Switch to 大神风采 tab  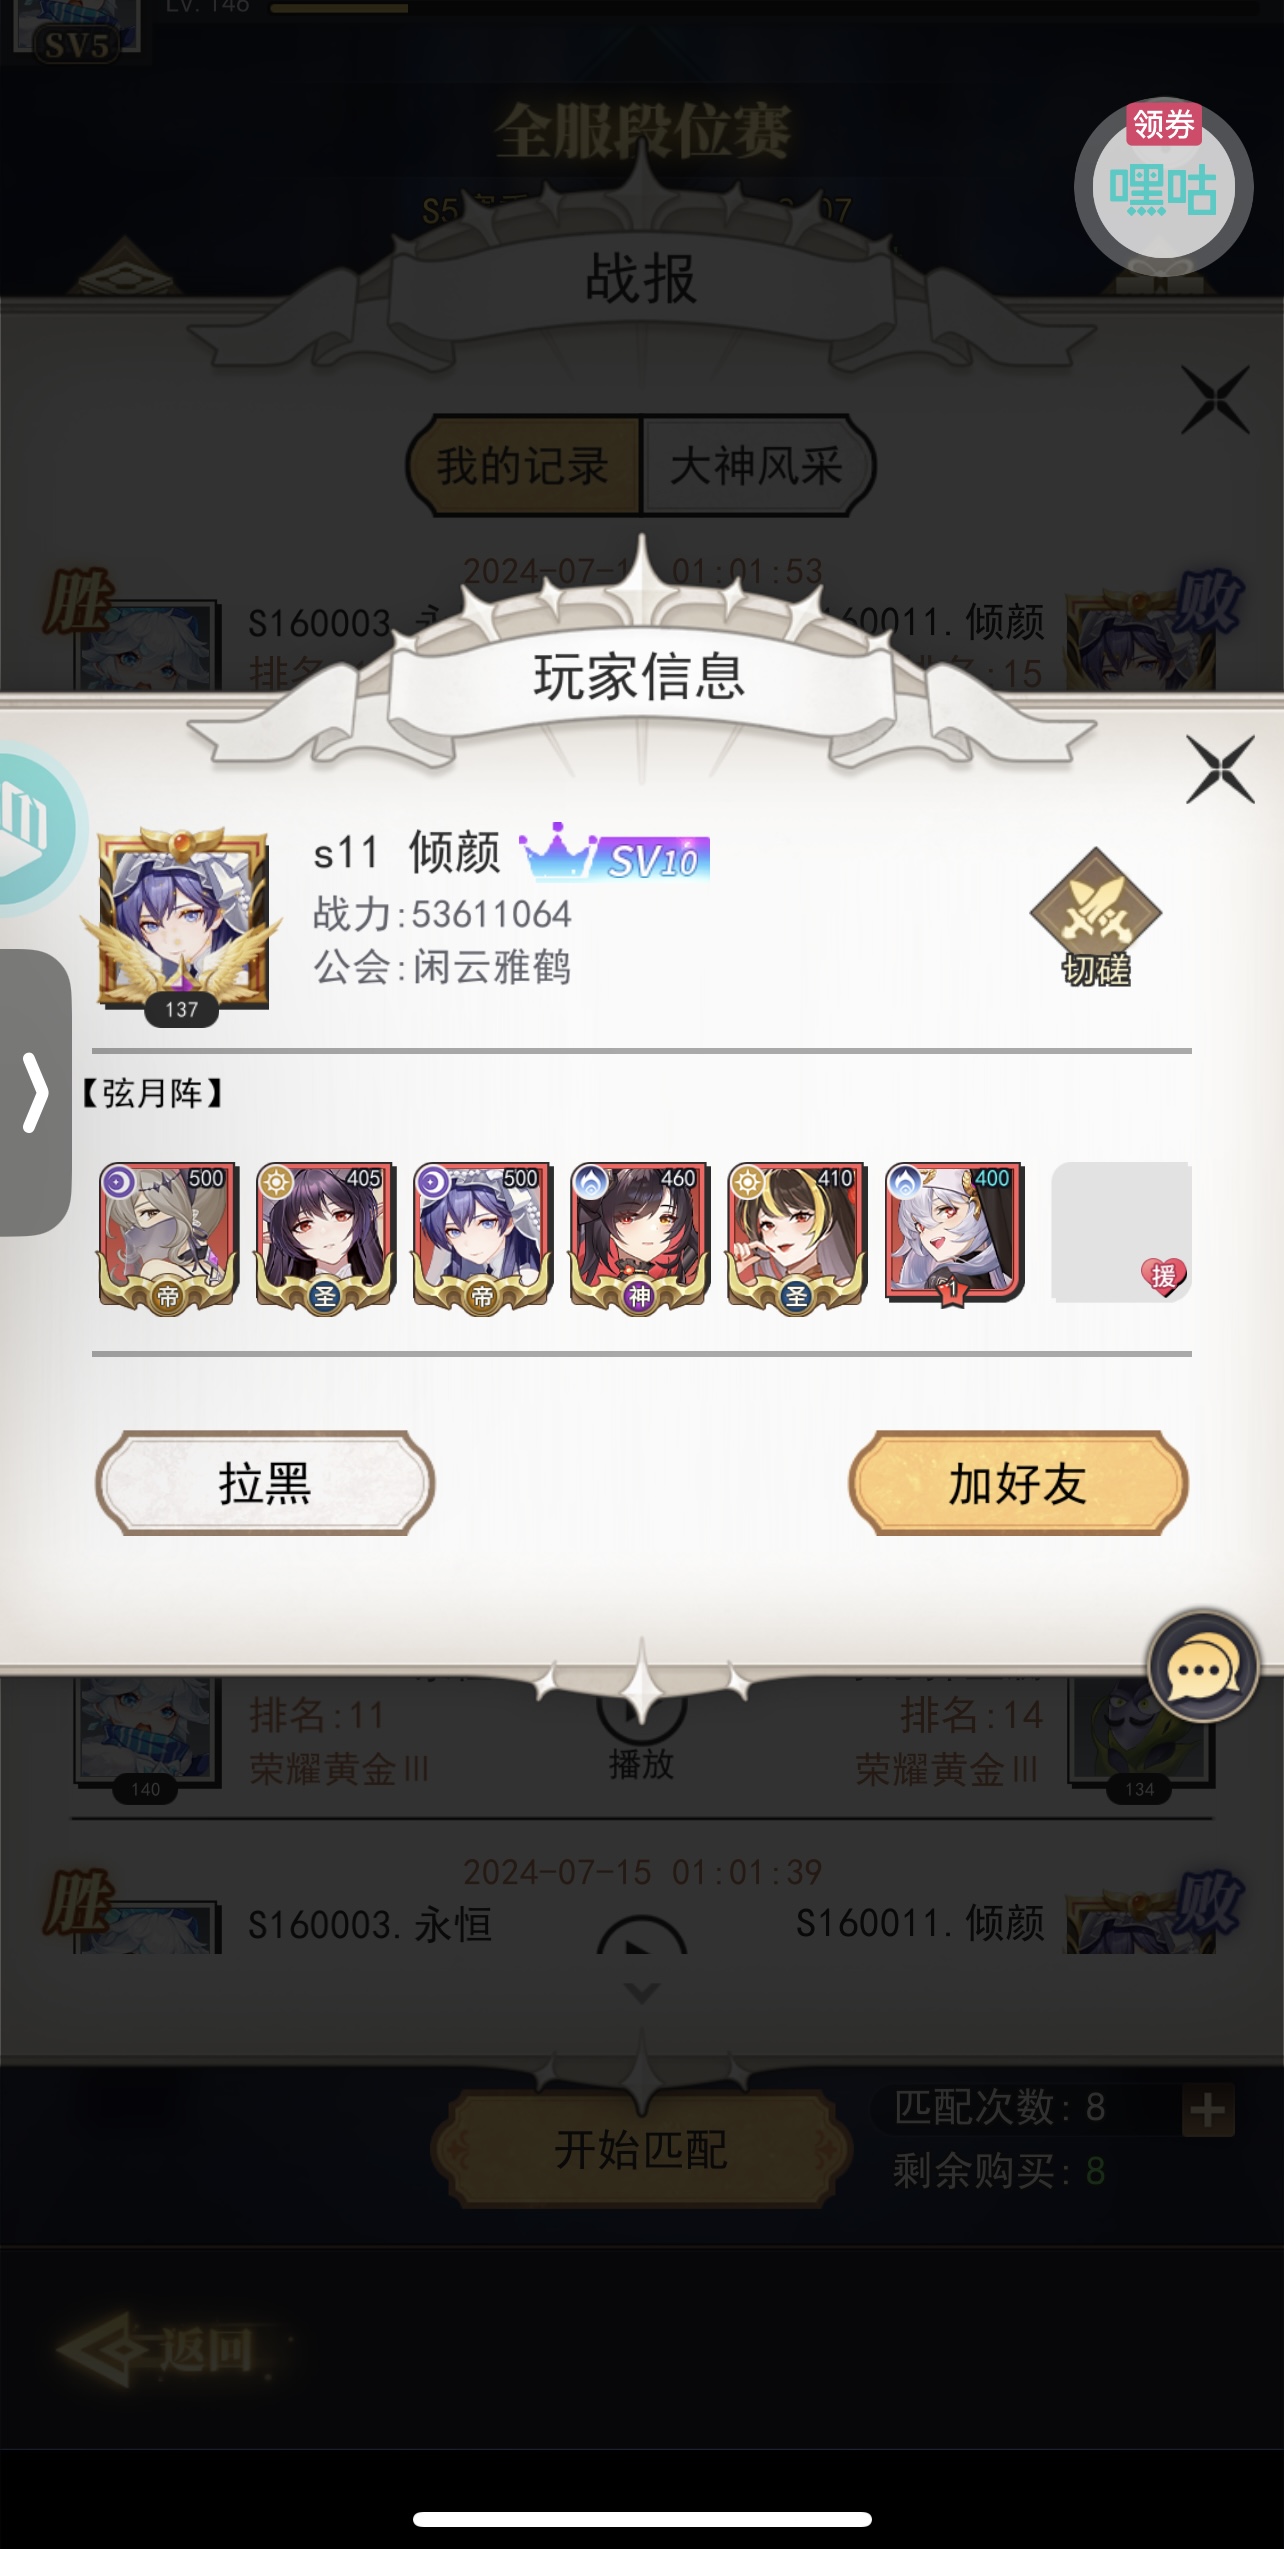point(757,466)
